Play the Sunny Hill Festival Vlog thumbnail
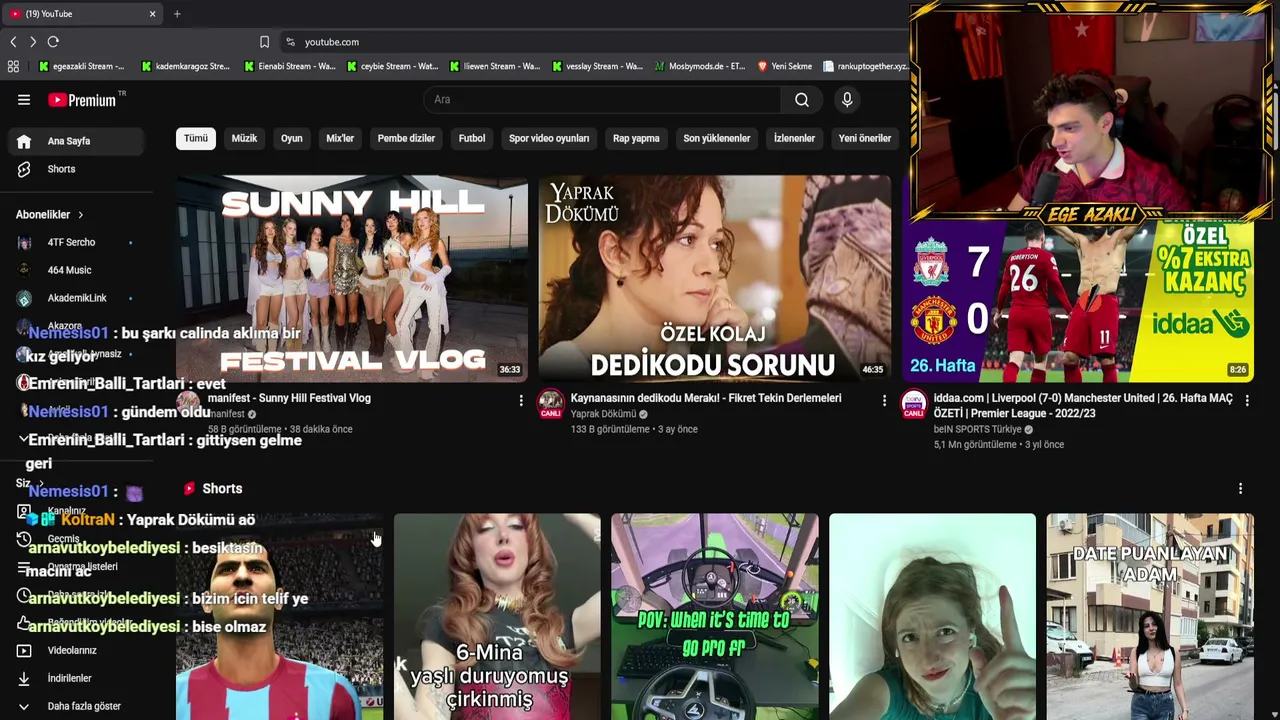 coord(352,279)
